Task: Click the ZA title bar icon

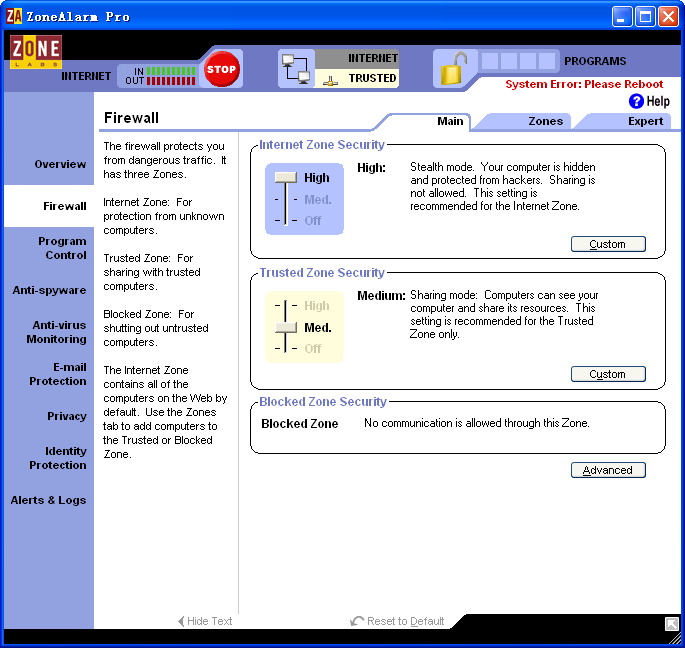Action: 14,17
